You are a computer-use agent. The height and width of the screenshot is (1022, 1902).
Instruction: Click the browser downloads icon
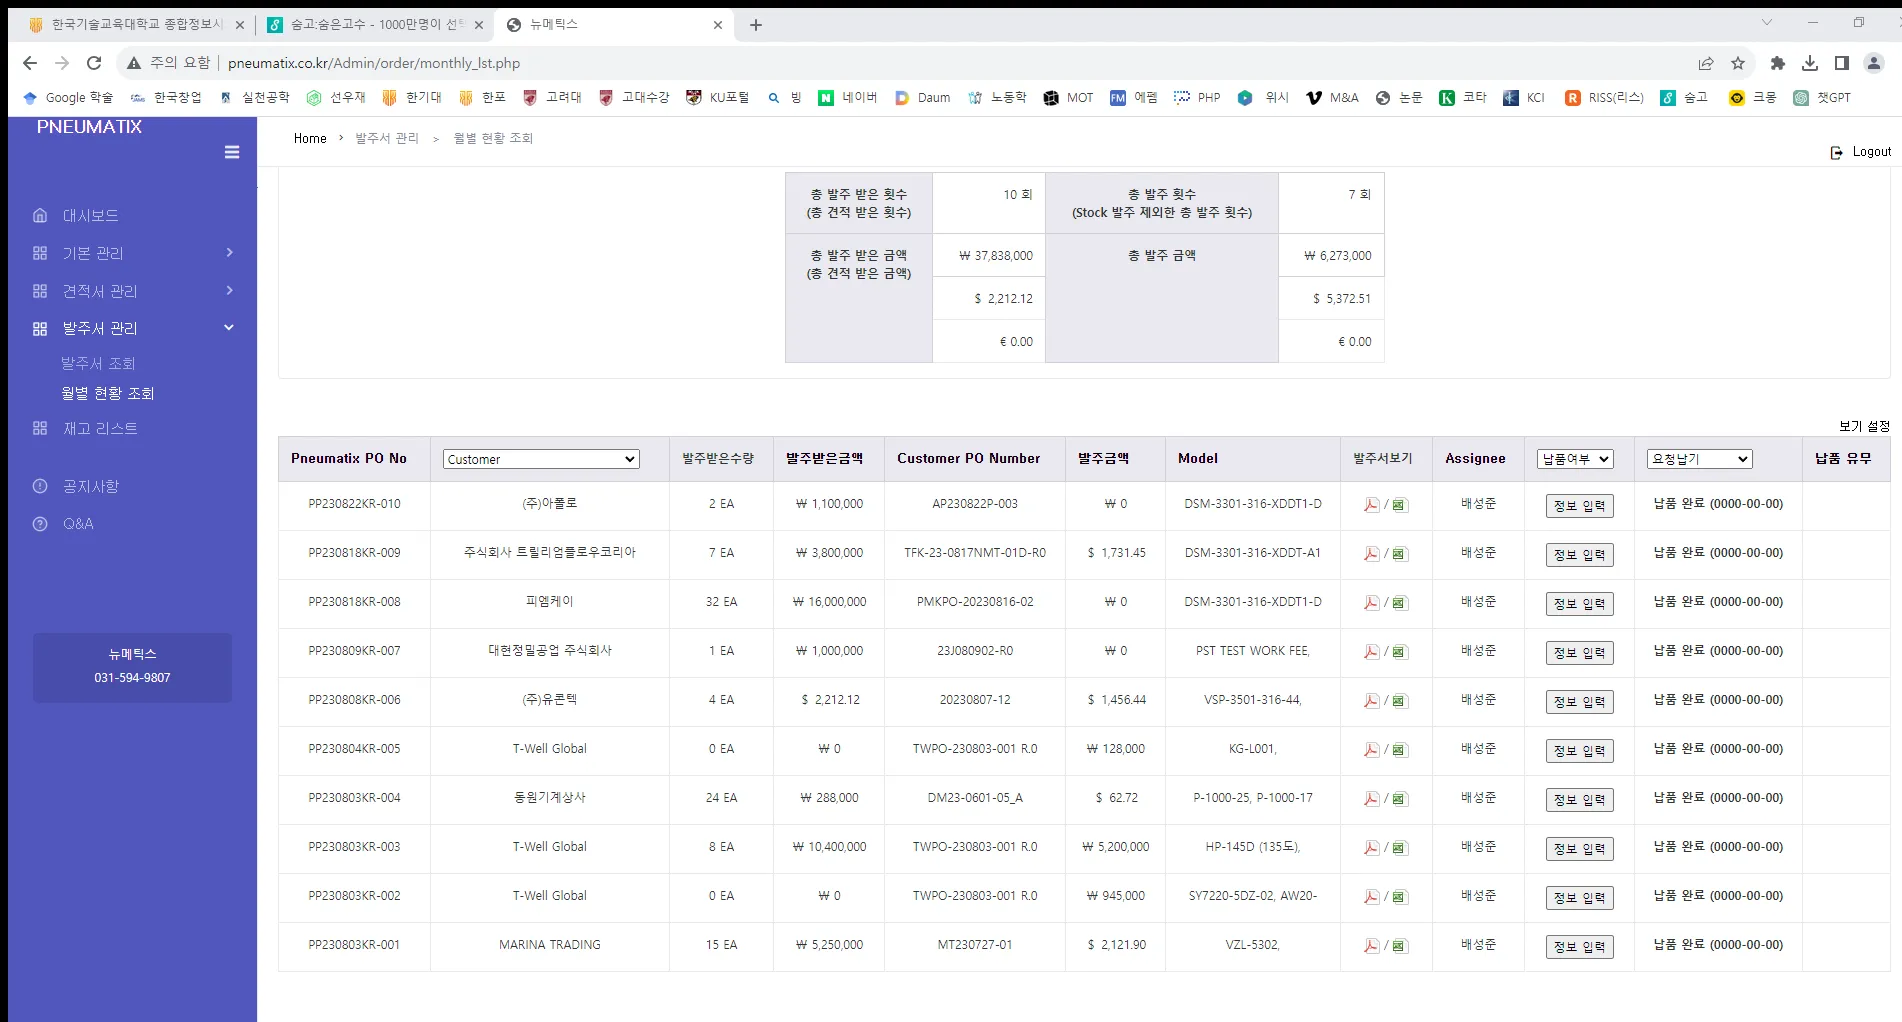1809,62
